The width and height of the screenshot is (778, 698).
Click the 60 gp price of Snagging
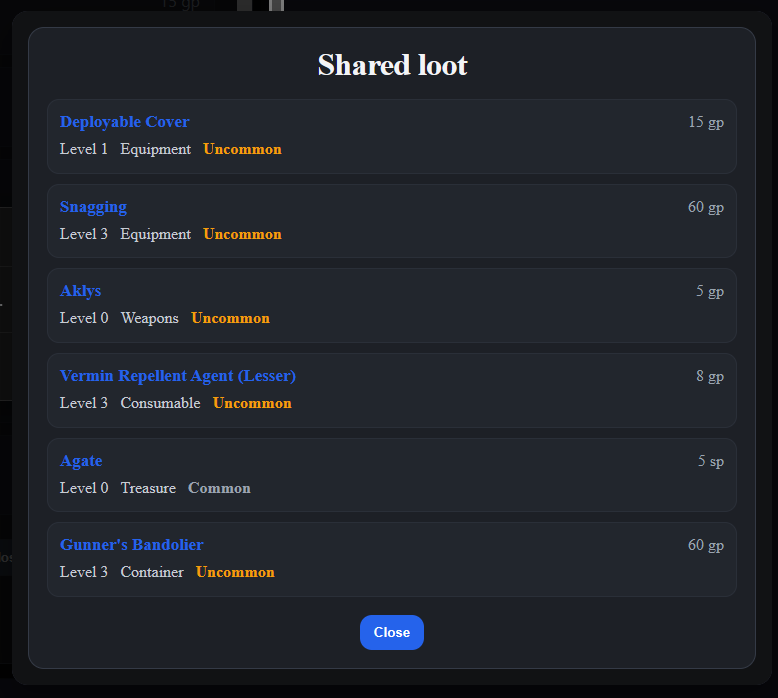pos(706,207)
